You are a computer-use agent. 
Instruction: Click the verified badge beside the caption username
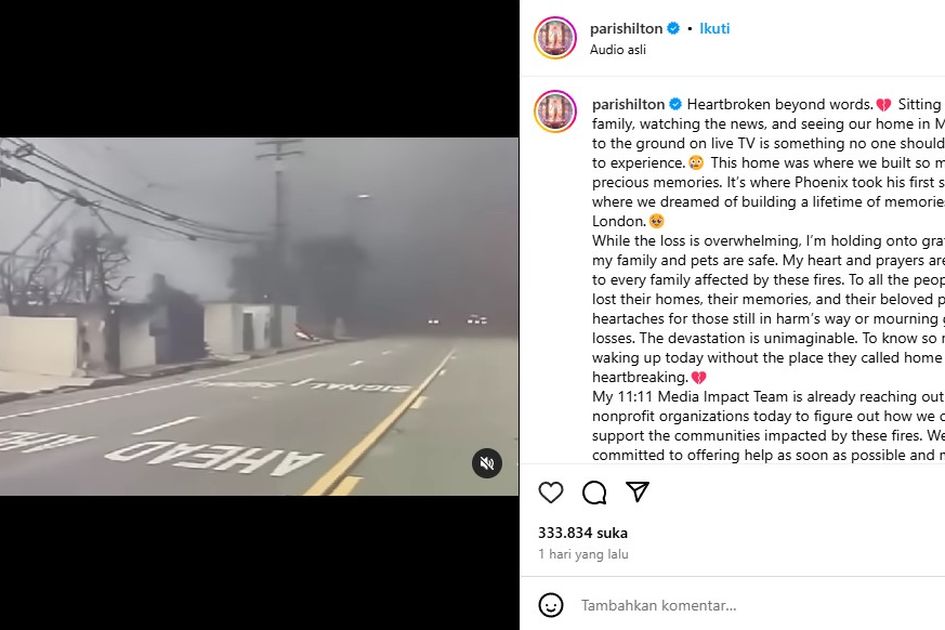pyautogui.click(x=676, y=104)
